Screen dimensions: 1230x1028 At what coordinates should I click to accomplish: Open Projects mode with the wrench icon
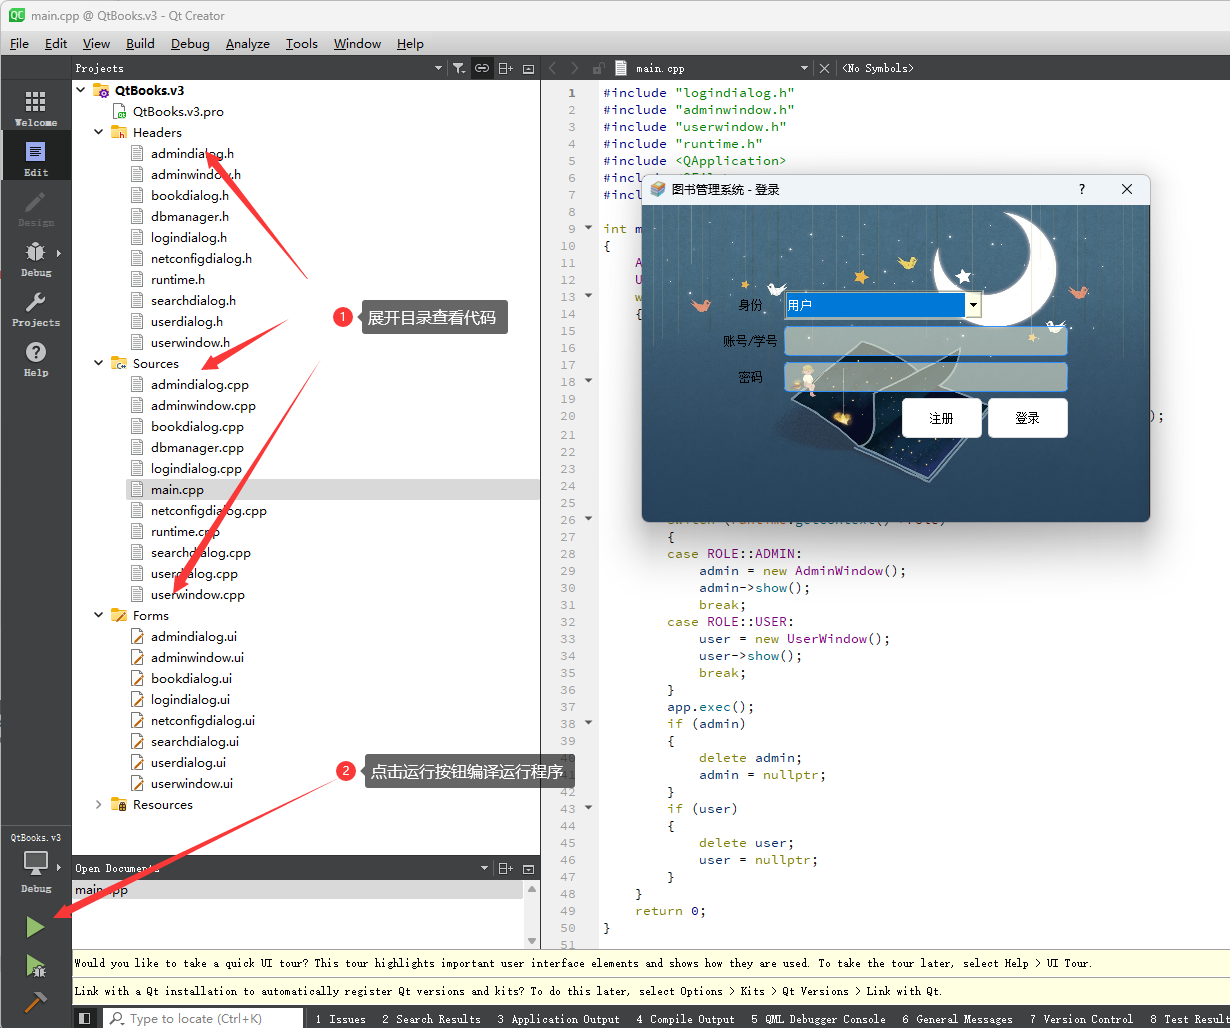(x=35, y=308)
